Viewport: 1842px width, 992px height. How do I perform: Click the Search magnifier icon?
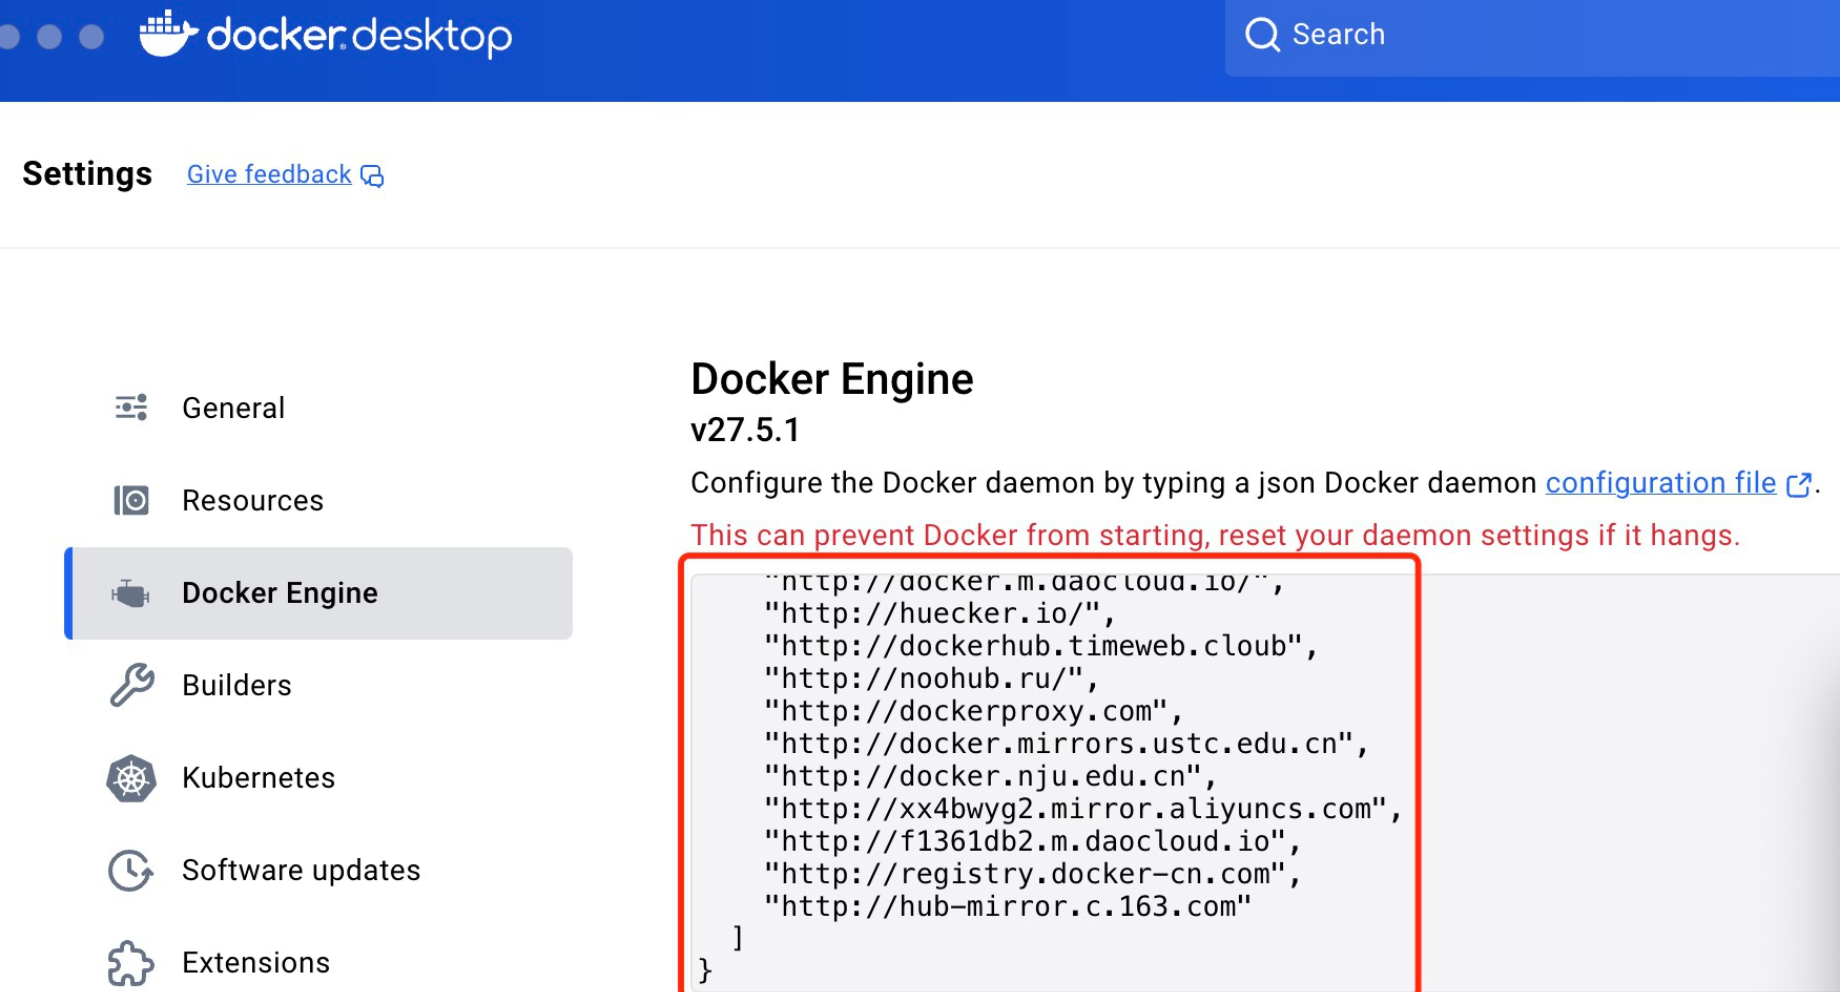pyautogui.click(x=1262, y=34)
